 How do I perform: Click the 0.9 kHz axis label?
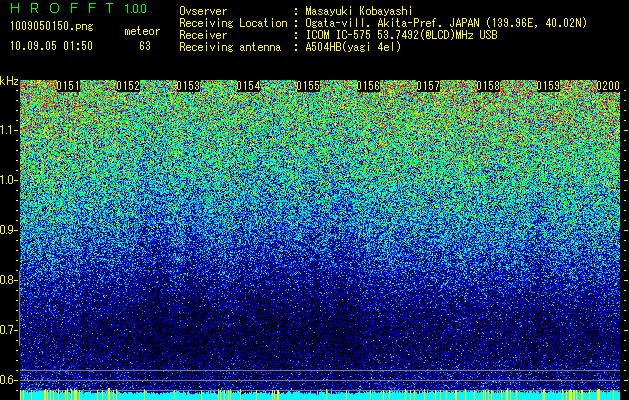pyautogui.click(x=8, y=230)
